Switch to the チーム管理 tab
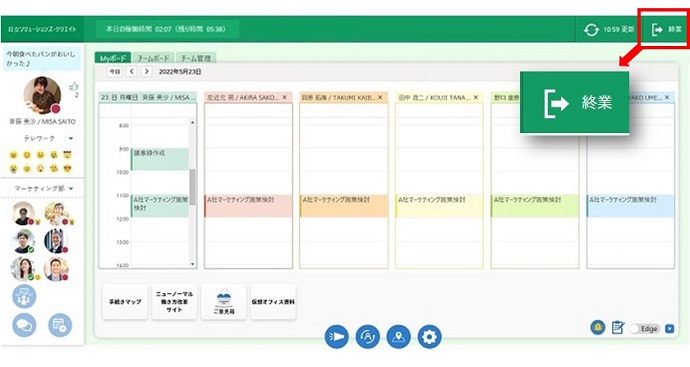This screenshot has width=690, height=367. pos(196,58)
